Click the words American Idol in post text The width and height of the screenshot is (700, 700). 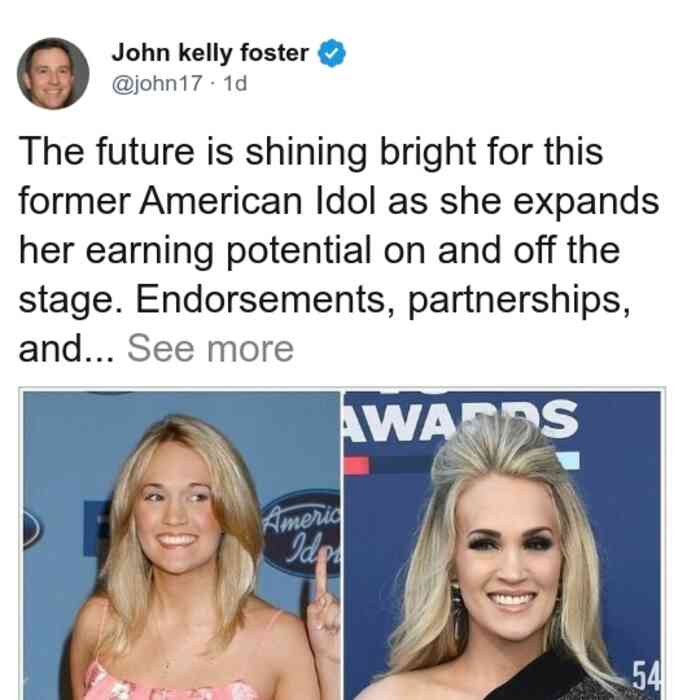point(257,200)
